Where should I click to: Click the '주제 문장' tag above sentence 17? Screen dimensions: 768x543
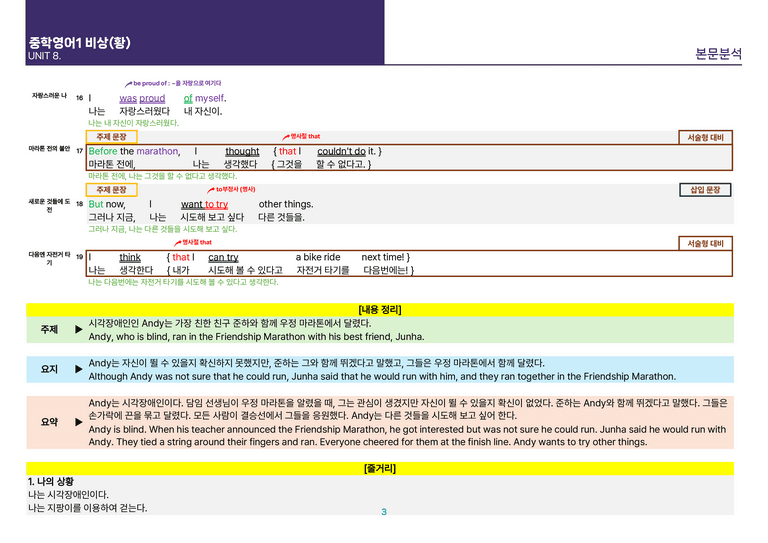[112, 137]
